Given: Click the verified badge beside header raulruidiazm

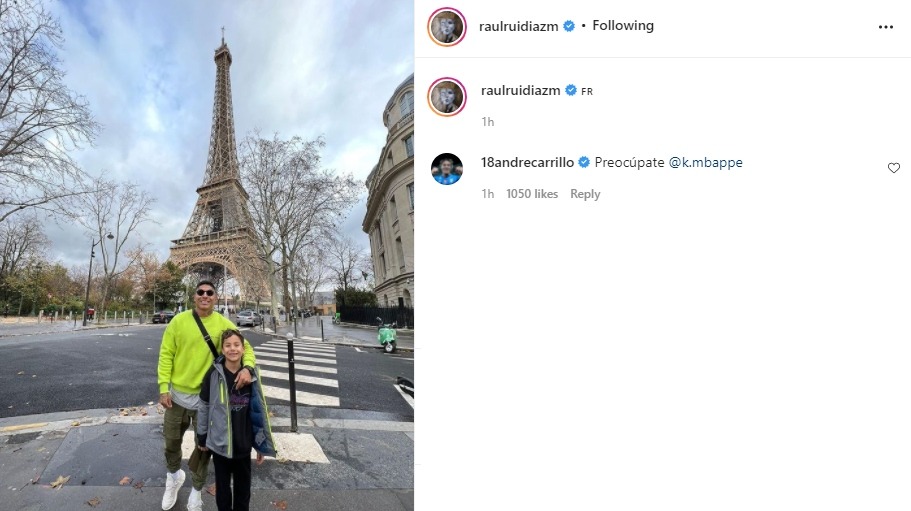Looking at the screenshot, I should point(569,26).
